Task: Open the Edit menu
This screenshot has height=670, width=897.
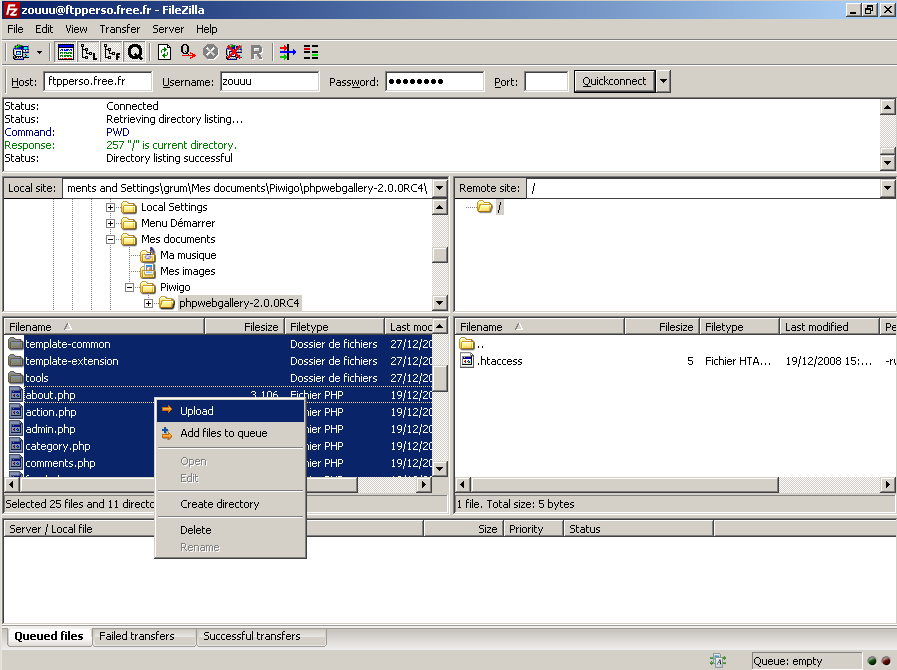Action: pos(44,29)
